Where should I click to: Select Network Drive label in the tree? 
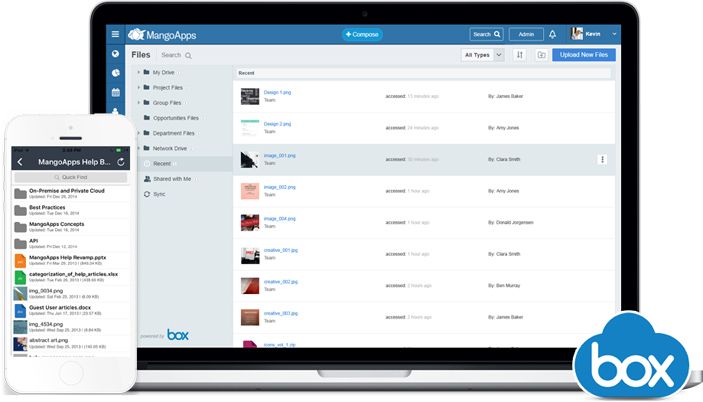[169, 148]
